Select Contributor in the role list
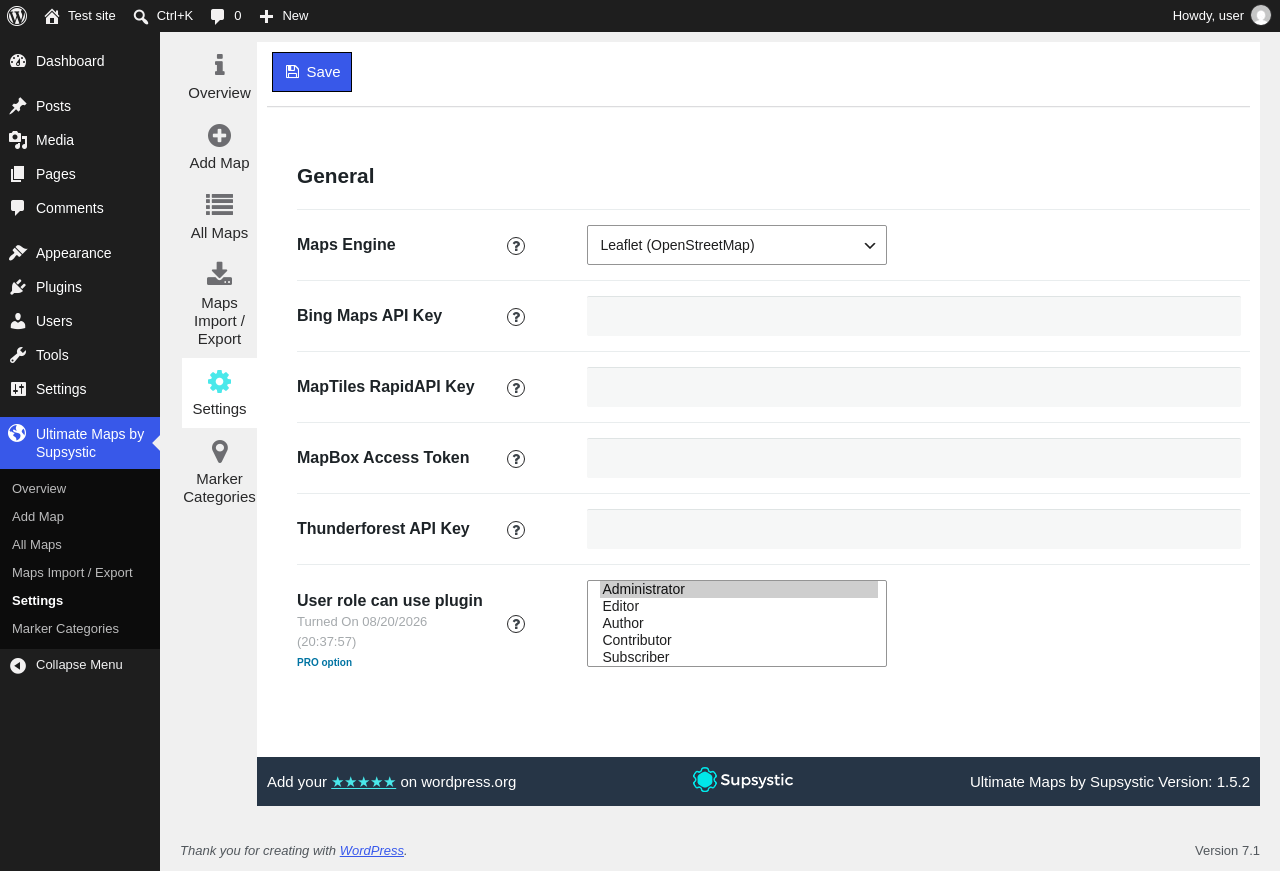1280x871 pixels. [739, 640]
